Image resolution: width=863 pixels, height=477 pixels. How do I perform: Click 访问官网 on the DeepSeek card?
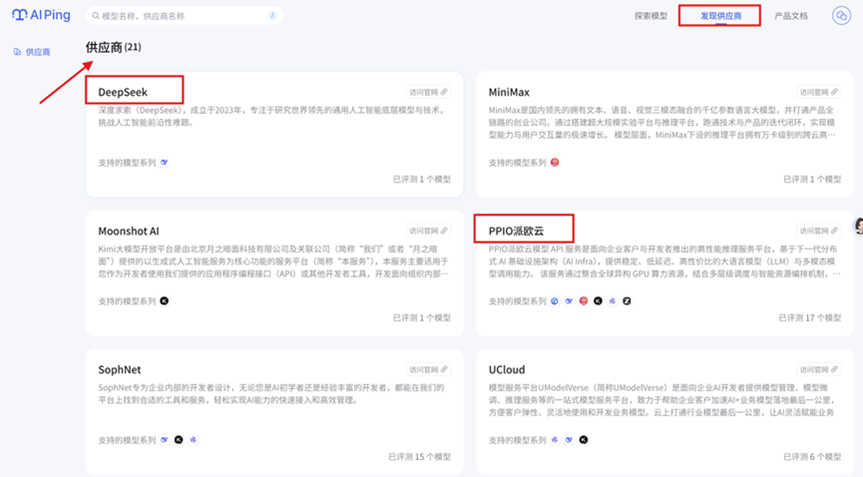tap(428, 92)
